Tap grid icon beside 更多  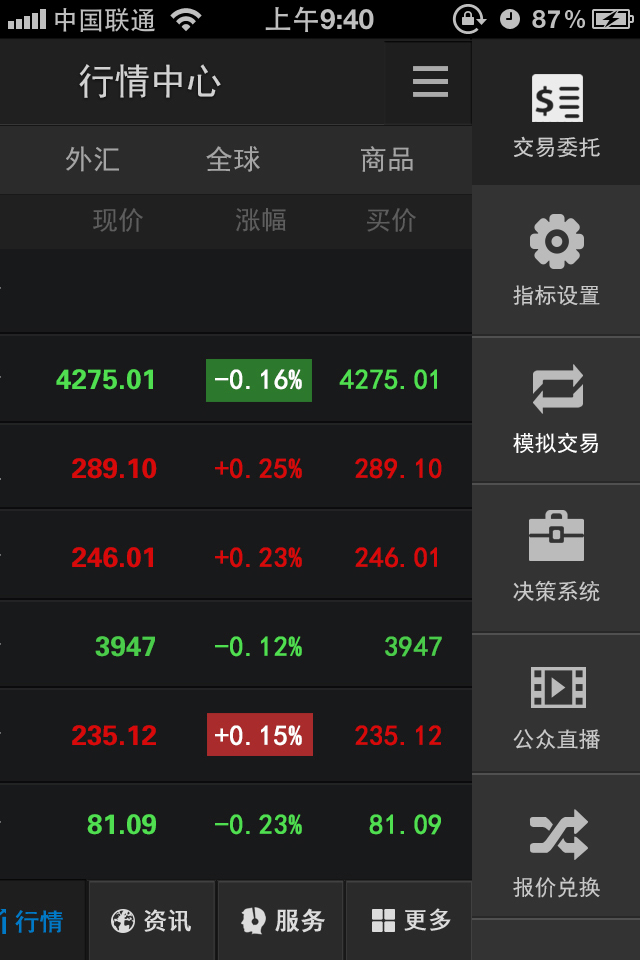pyautogui.click(x=383, y=921)
